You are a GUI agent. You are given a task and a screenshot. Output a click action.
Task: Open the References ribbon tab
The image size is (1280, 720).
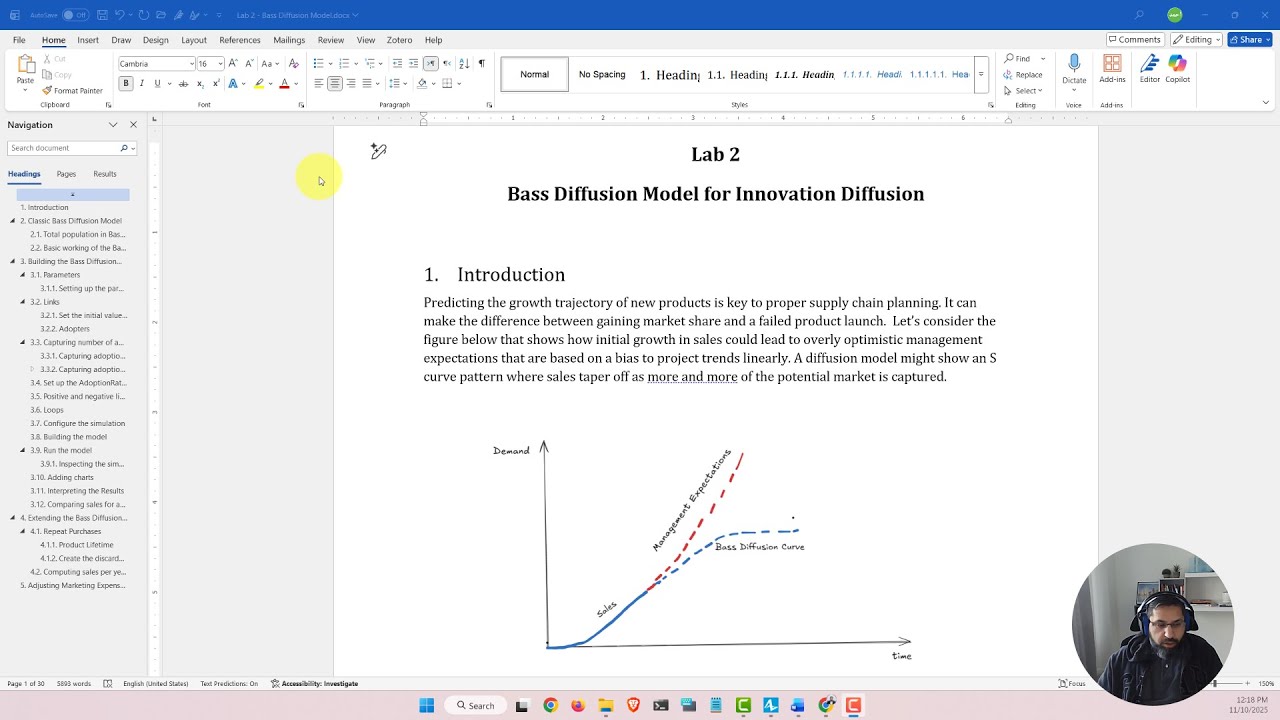pyautogui.click(x=240, y=40)
